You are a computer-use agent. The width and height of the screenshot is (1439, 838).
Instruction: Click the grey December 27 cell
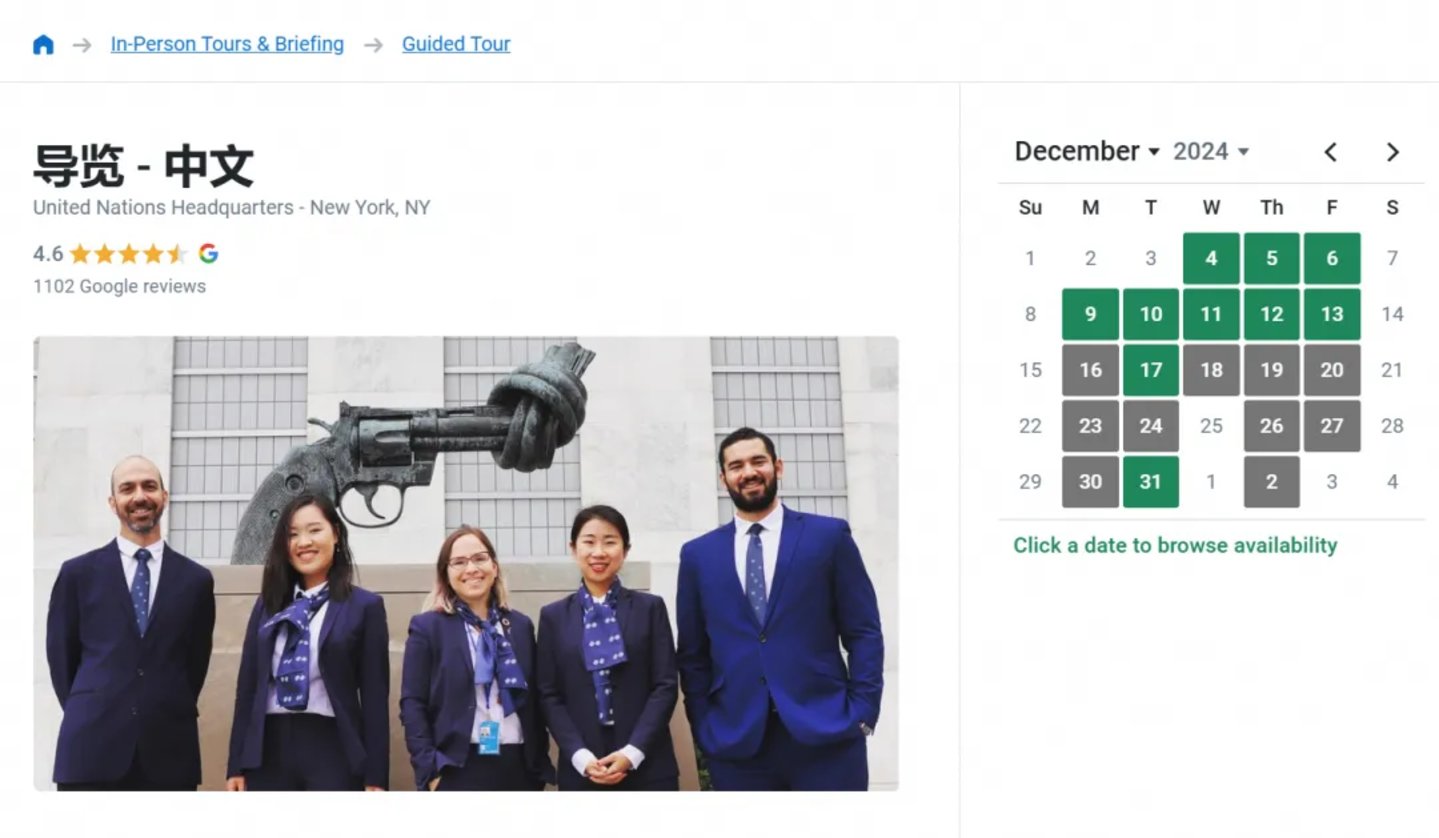(1331, 426)
